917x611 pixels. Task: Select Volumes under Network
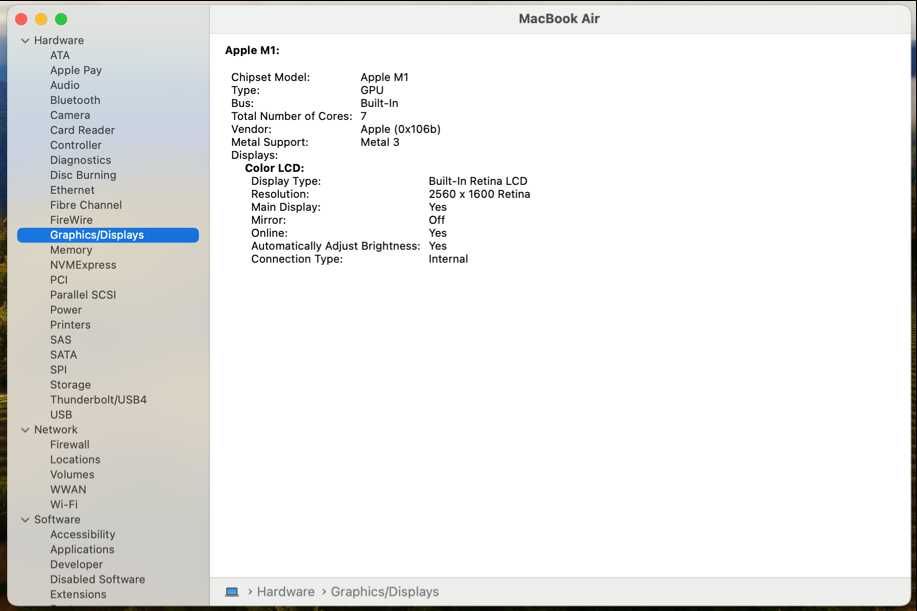pyautogui.click(x=72, y=475)
